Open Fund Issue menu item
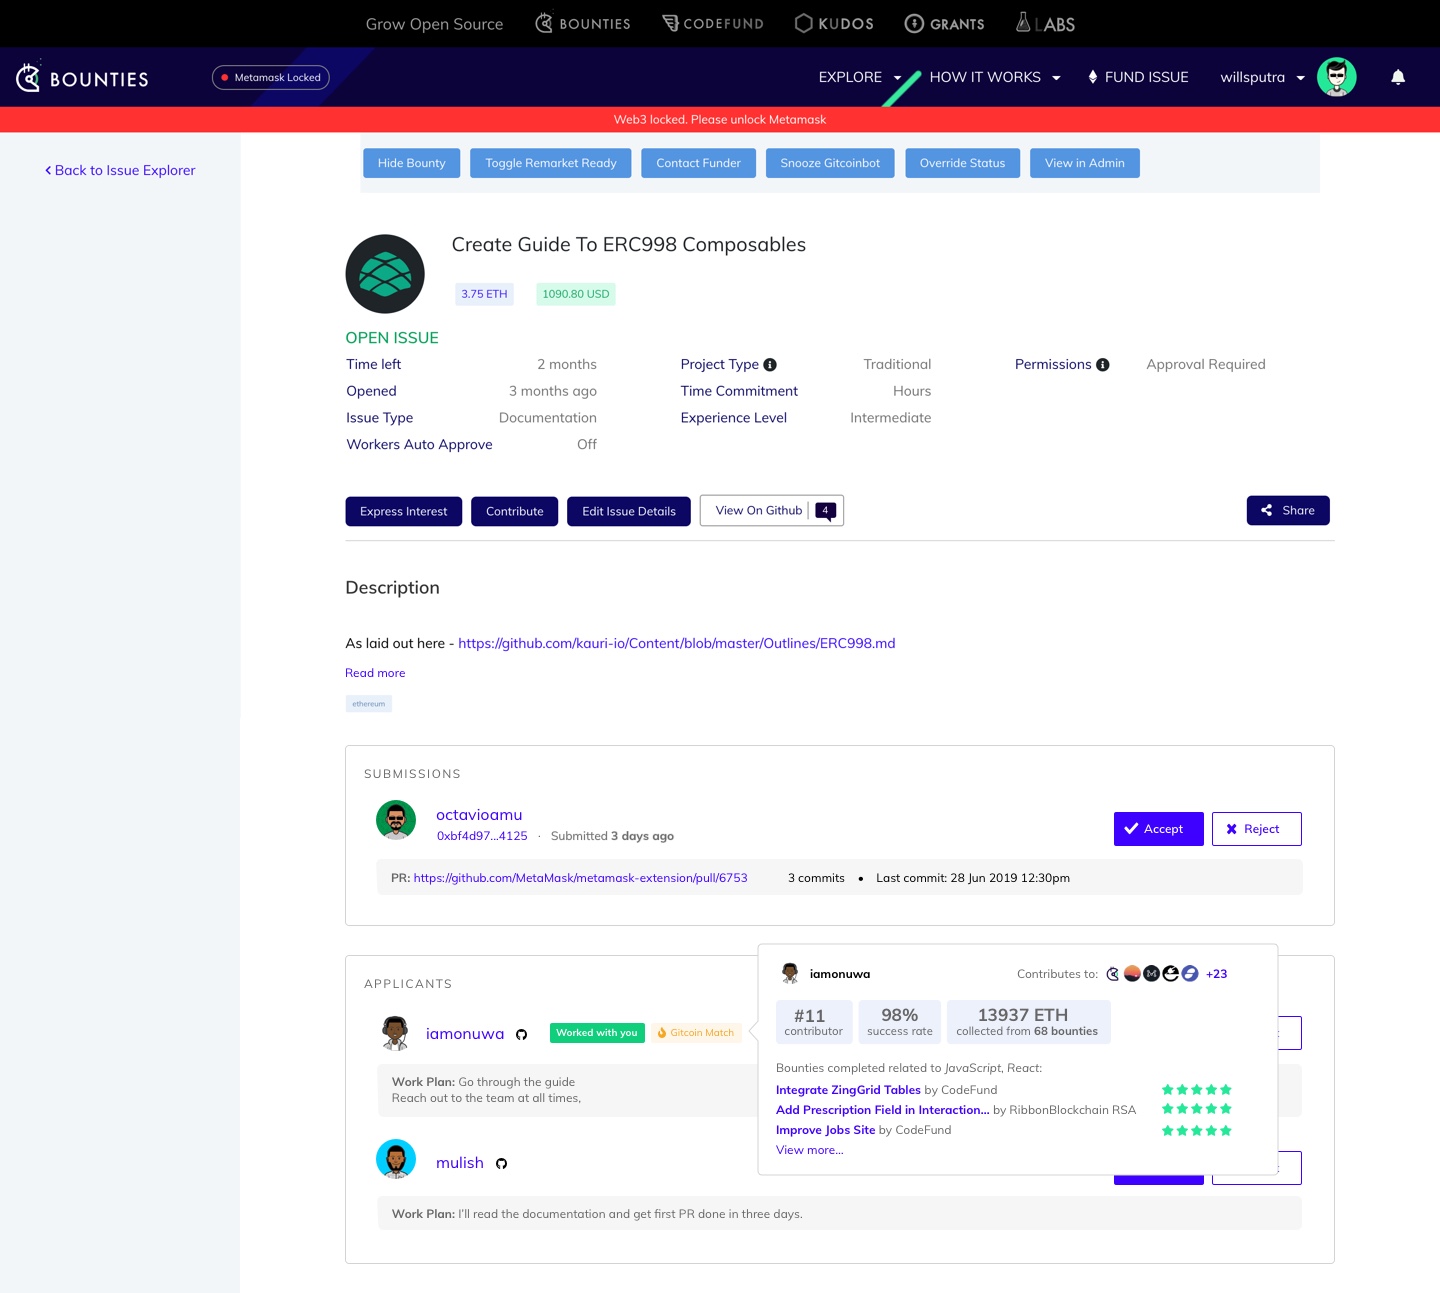Image resolution: width=1440 pixels, height=1293 pixels. tap(1138, 77)
